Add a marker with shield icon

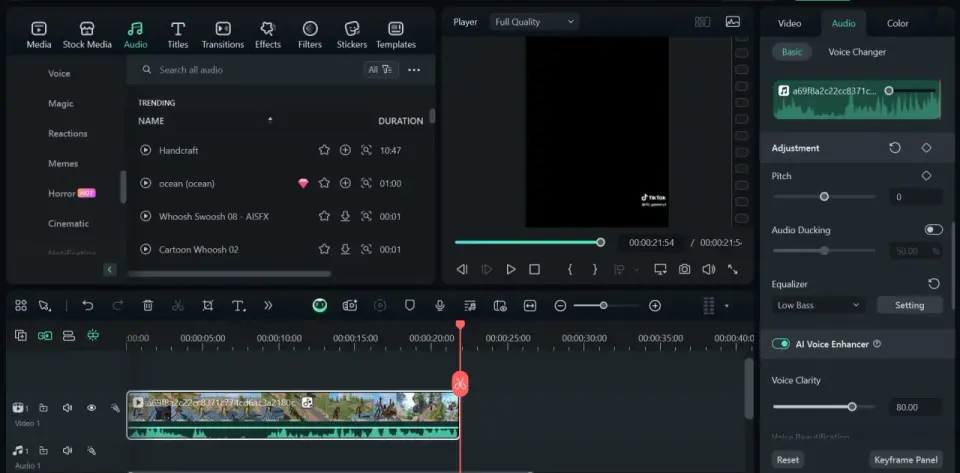tap(410, 305)
